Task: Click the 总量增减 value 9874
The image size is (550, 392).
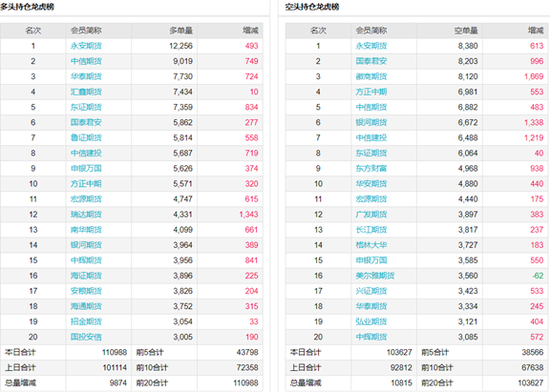Action: point(118,383)
